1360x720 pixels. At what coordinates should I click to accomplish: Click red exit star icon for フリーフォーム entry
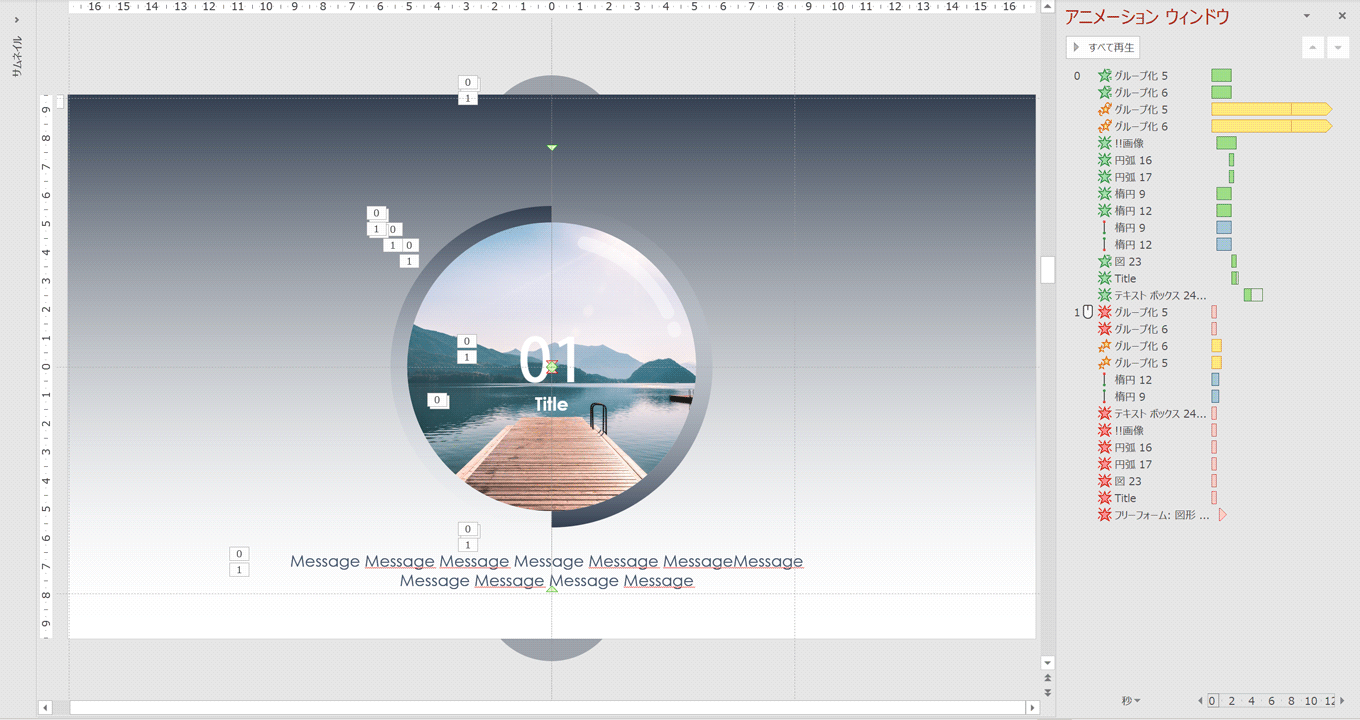coord(1105,515)
